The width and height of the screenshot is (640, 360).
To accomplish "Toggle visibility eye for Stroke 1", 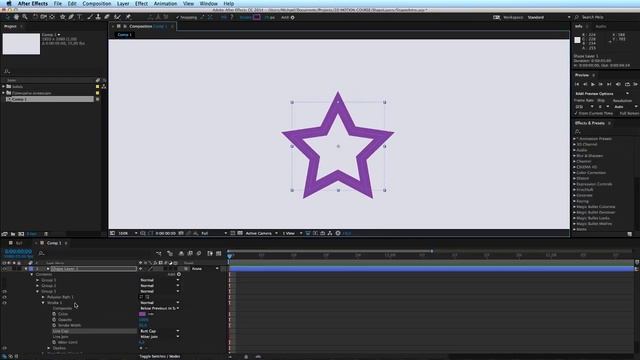I will click(x=4, y=303).
